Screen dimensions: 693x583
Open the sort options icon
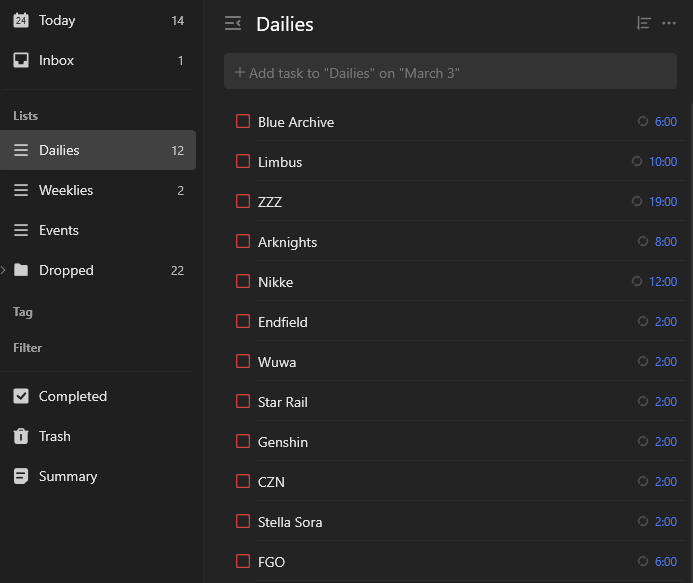click(644, 23)
